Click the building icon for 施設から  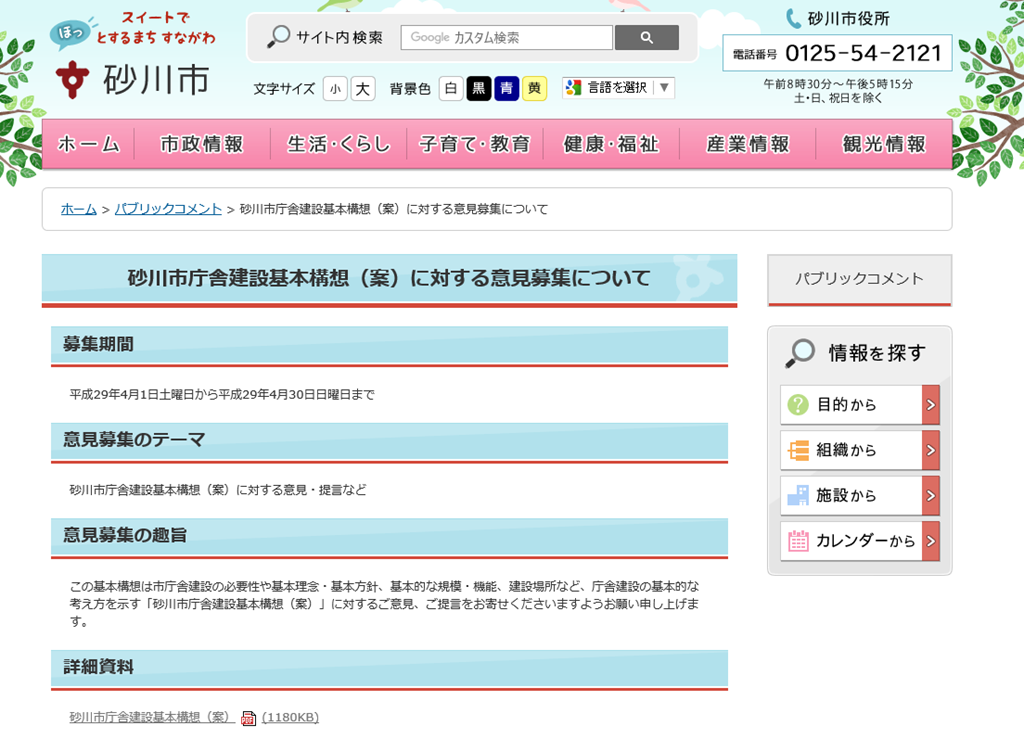(x=798, y=495)
